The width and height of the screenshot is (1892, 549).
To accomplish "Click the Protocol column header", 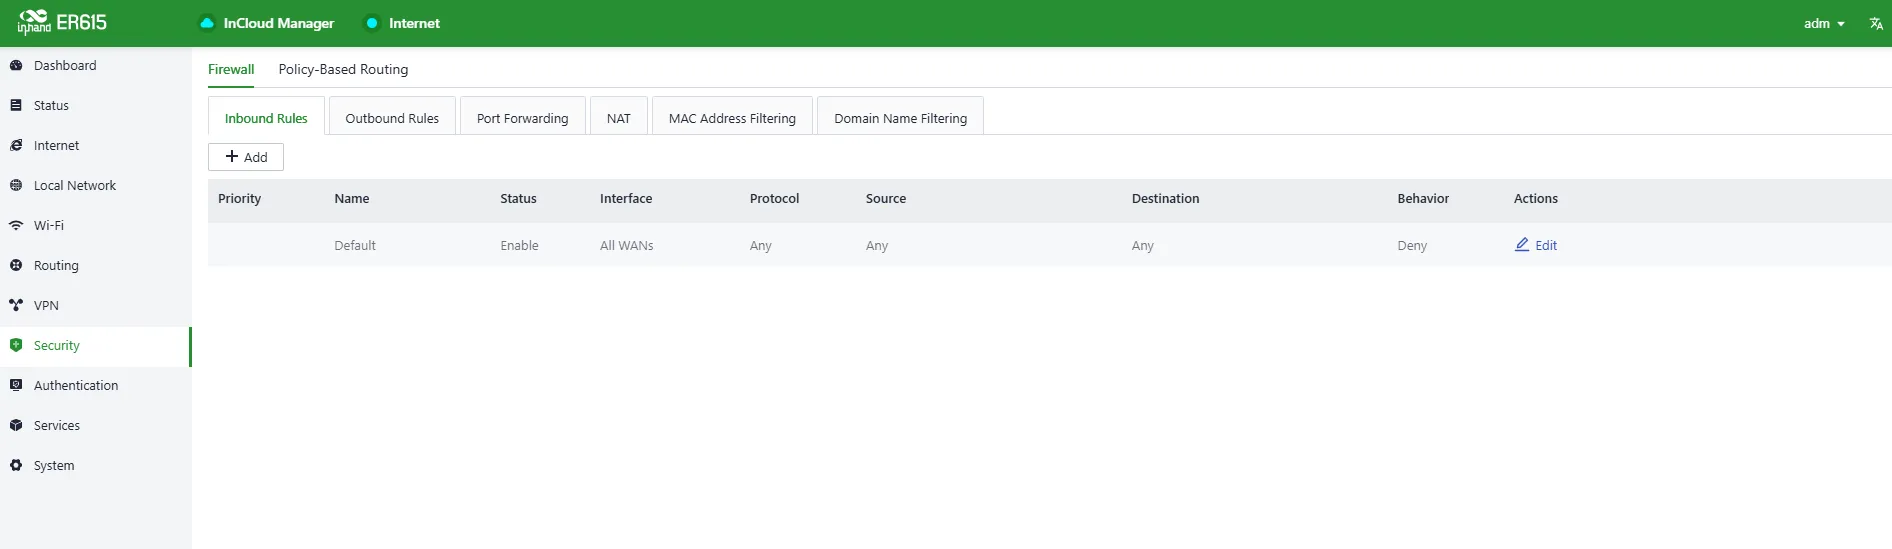I will [774, 198].
